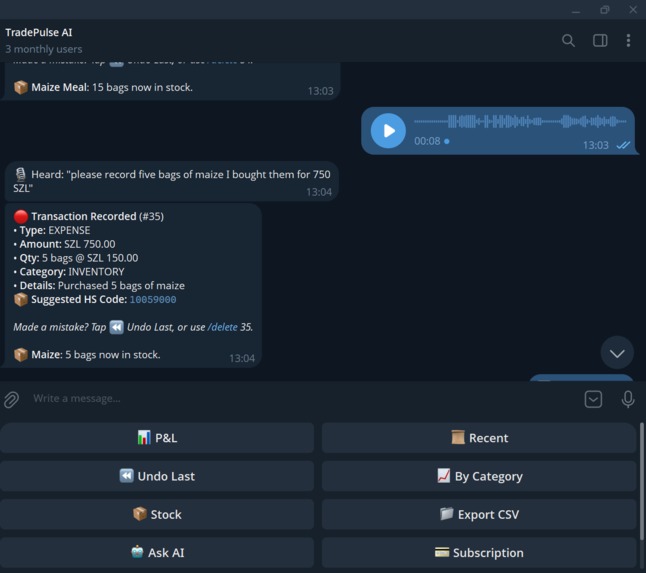Click the "Category: INVENTORY" line
Screen dimensions: 646x573
[69, 272]
